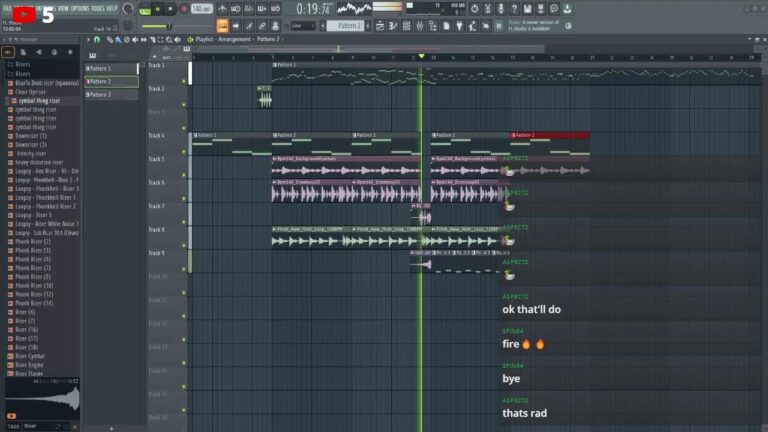
Task: Toggle Pattern/Song mode switch
Action: [145, 9]
